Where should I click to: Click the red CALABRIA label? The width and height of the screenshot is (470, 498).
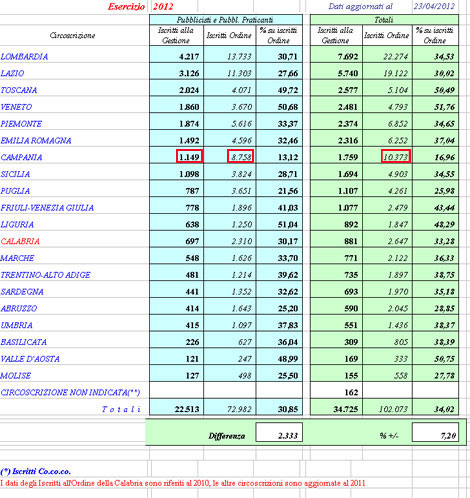click(x=20, y=241)
